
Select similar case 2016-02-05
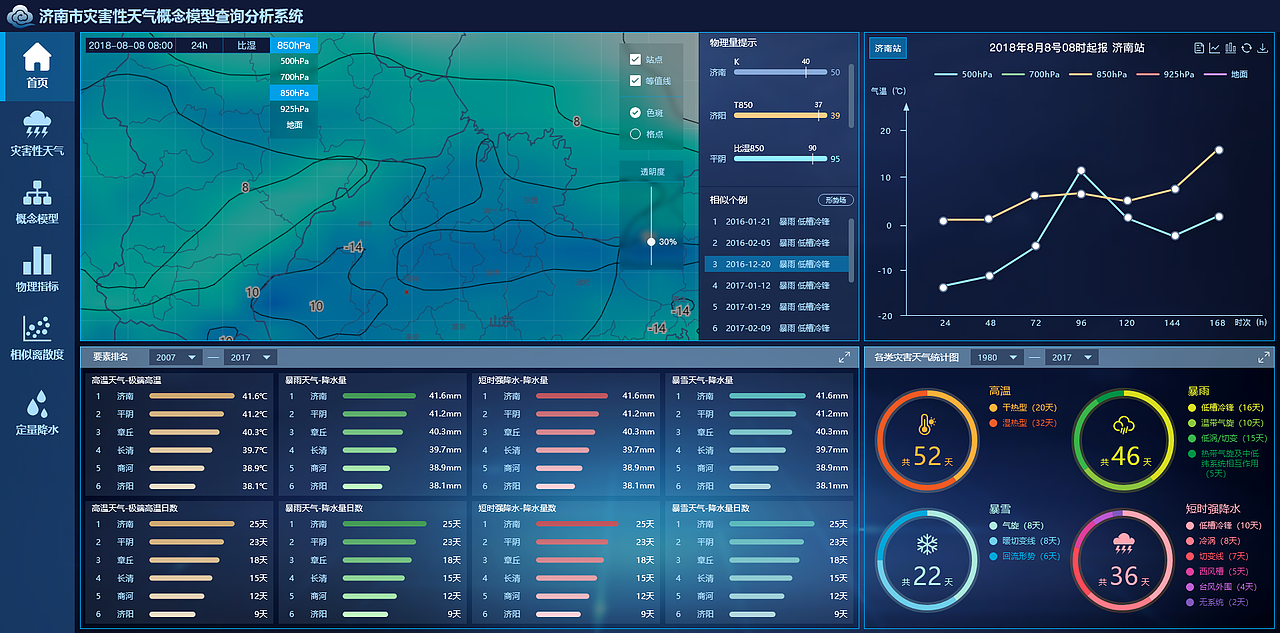[775, 243]
